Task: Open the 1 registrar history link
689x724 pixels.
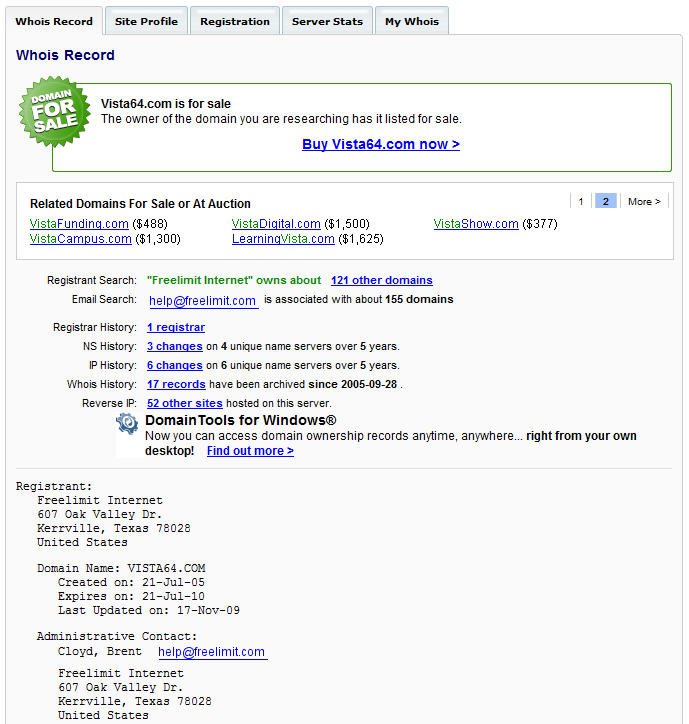Action: (176, 327)
